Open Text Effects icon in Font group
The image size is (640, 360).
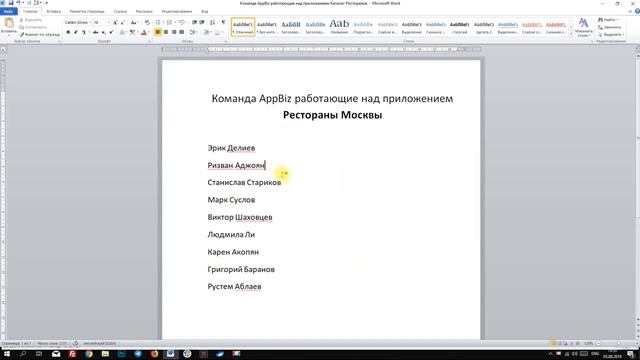pyautogui.click(x=122, y=32)
